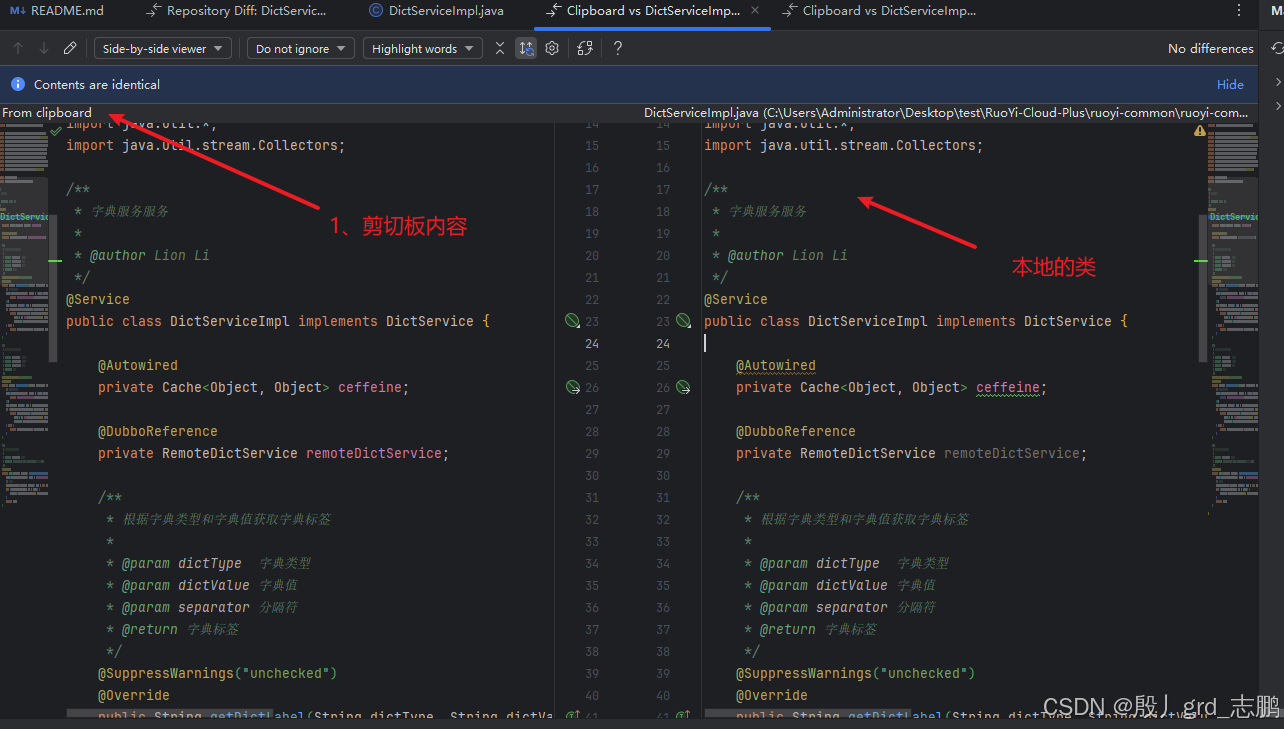This screenshot has height=729, width=1284.
Task: Click the Contents are identical message
Action: (97, 85)
